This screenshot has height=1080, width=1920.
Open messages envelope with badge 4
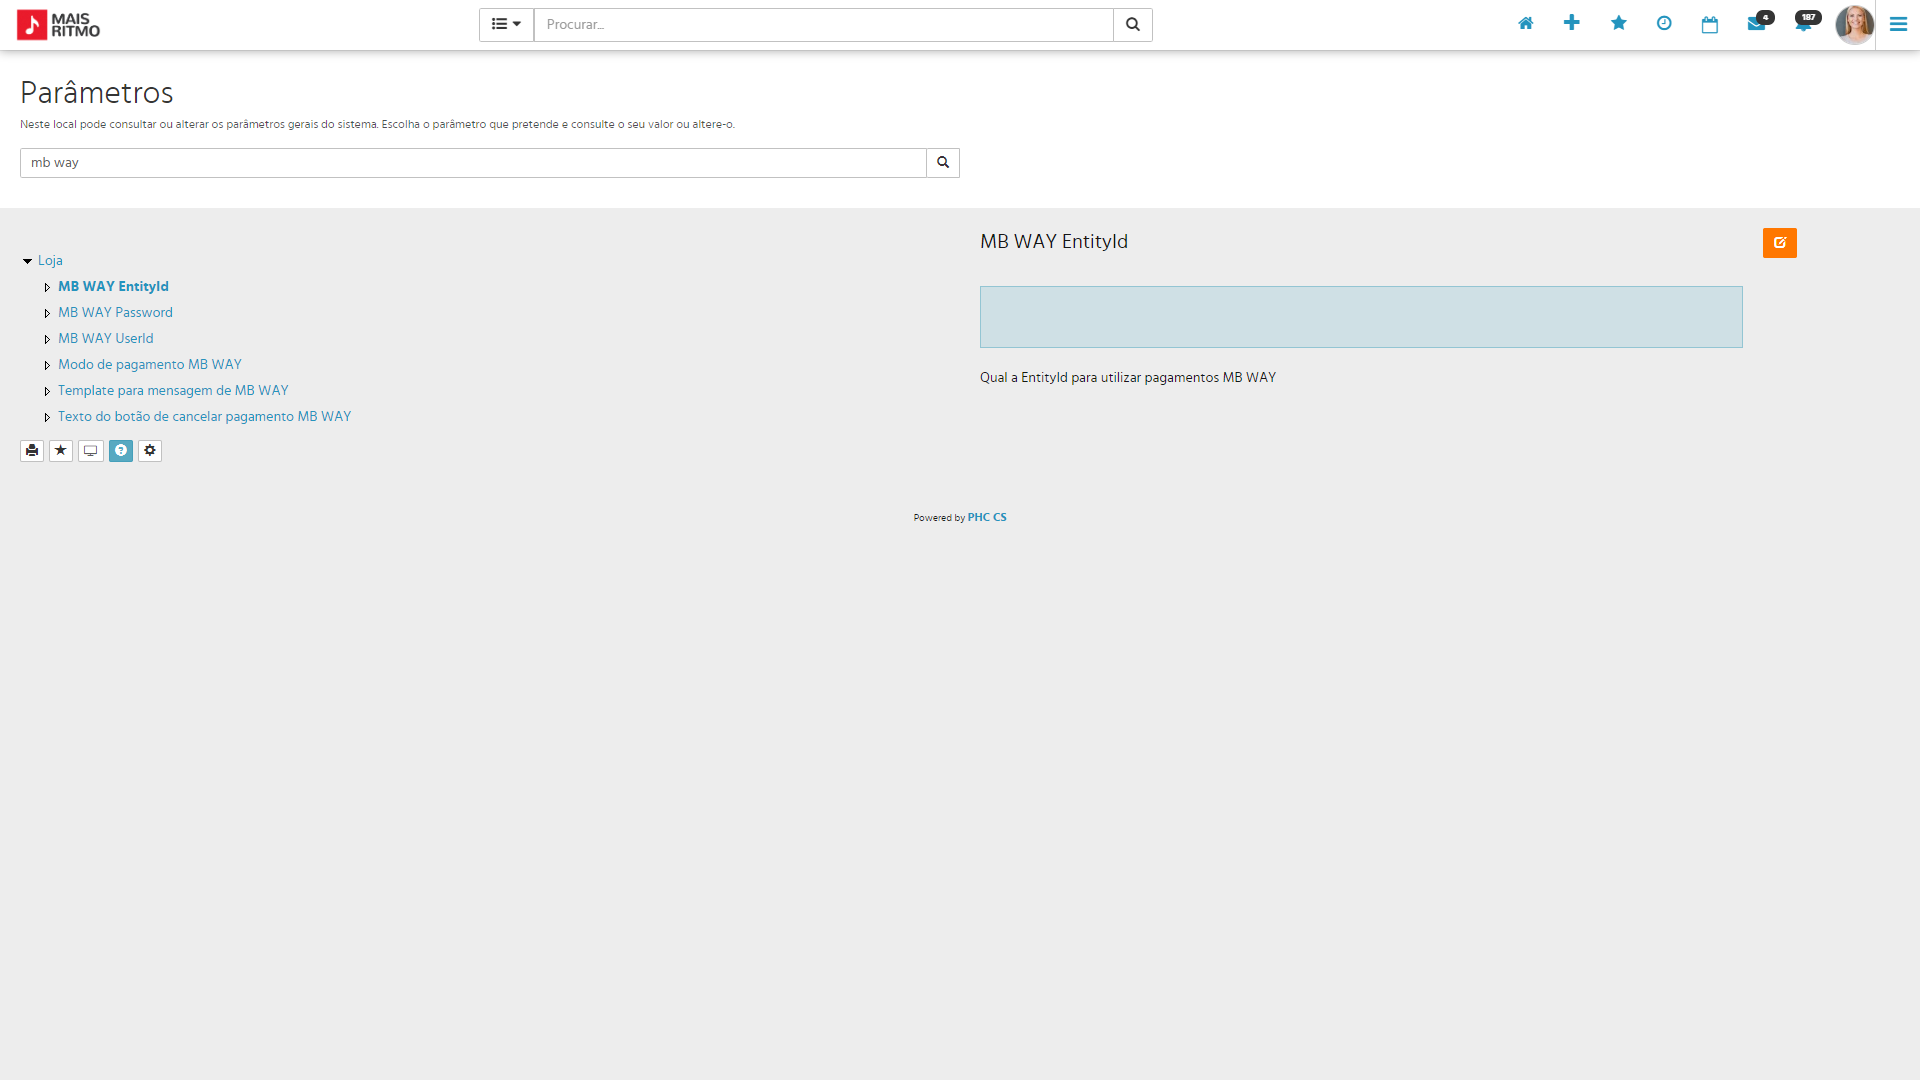point(1759,22)
